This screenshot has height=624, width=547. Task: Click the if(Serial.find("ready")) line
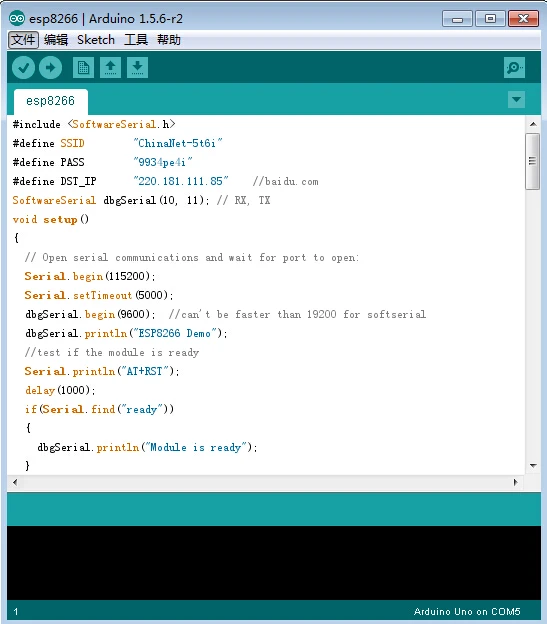pos(99,409)
